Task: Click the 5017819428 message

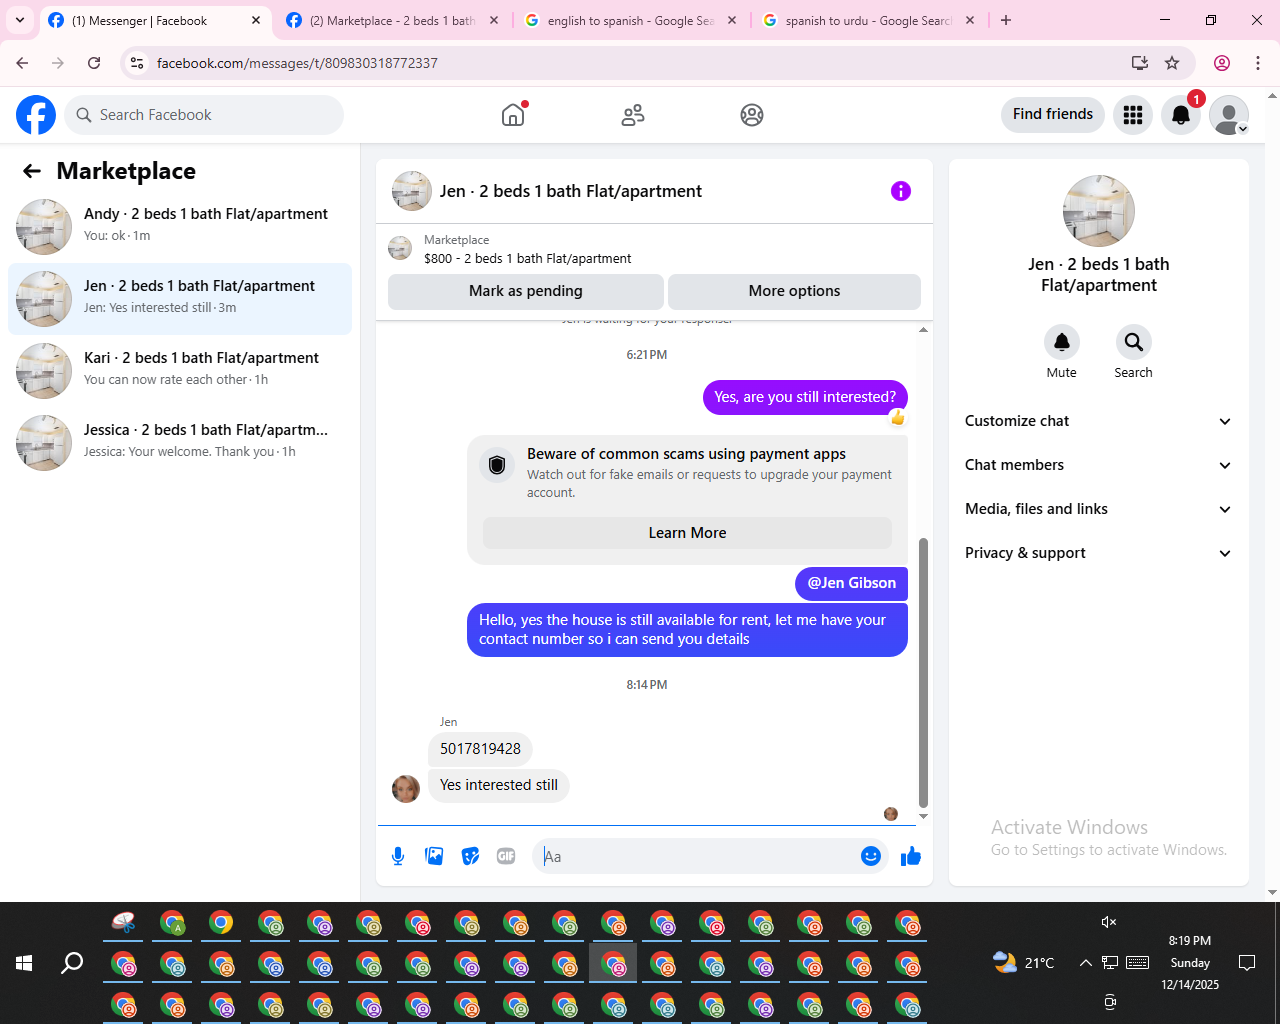Action: 480,749
